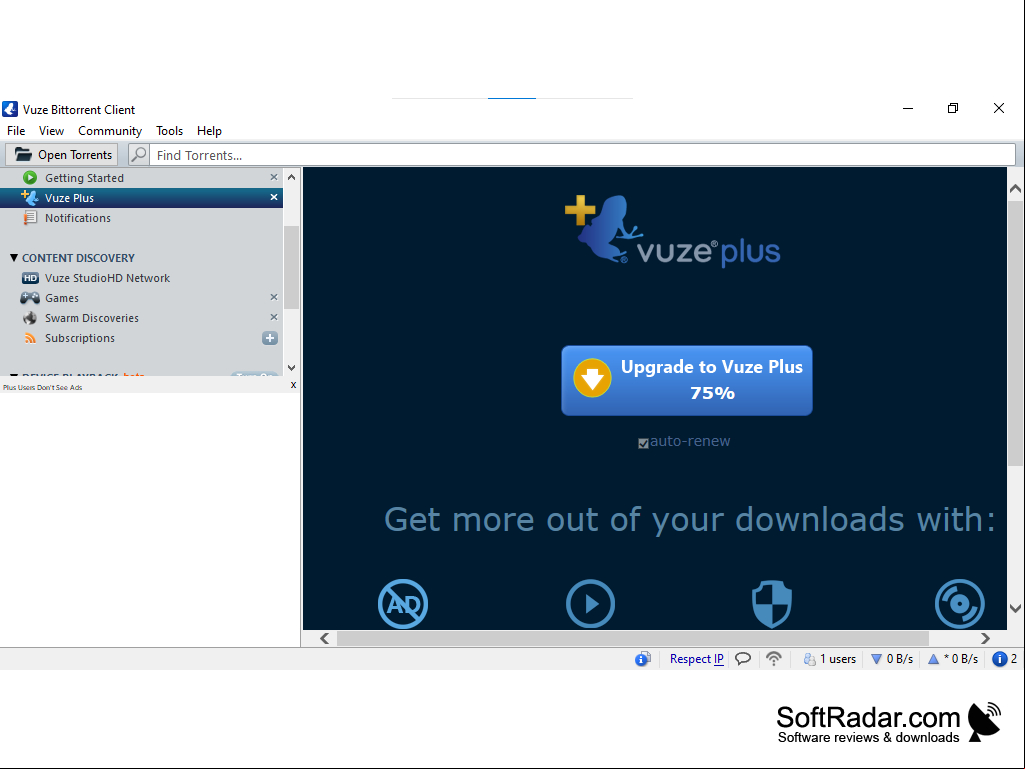Click Upgrade to Vuze Plus button

click(687, 381)
